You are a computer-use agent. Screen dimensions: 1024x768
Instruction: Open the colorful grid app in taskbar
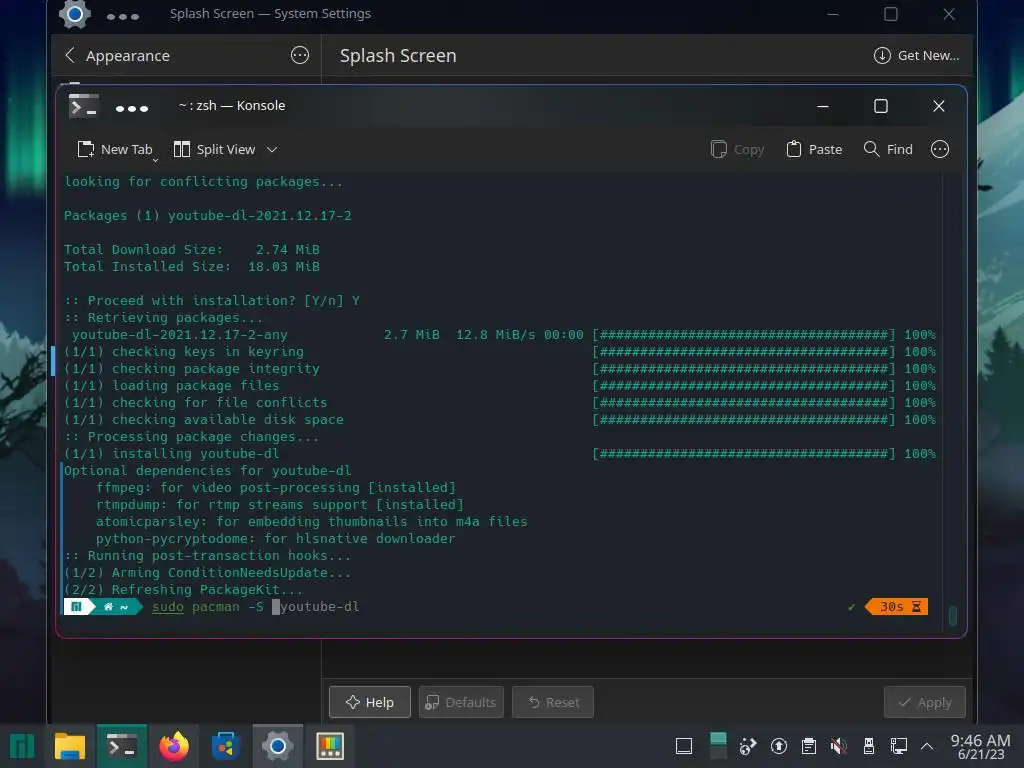tap(330, 746)
